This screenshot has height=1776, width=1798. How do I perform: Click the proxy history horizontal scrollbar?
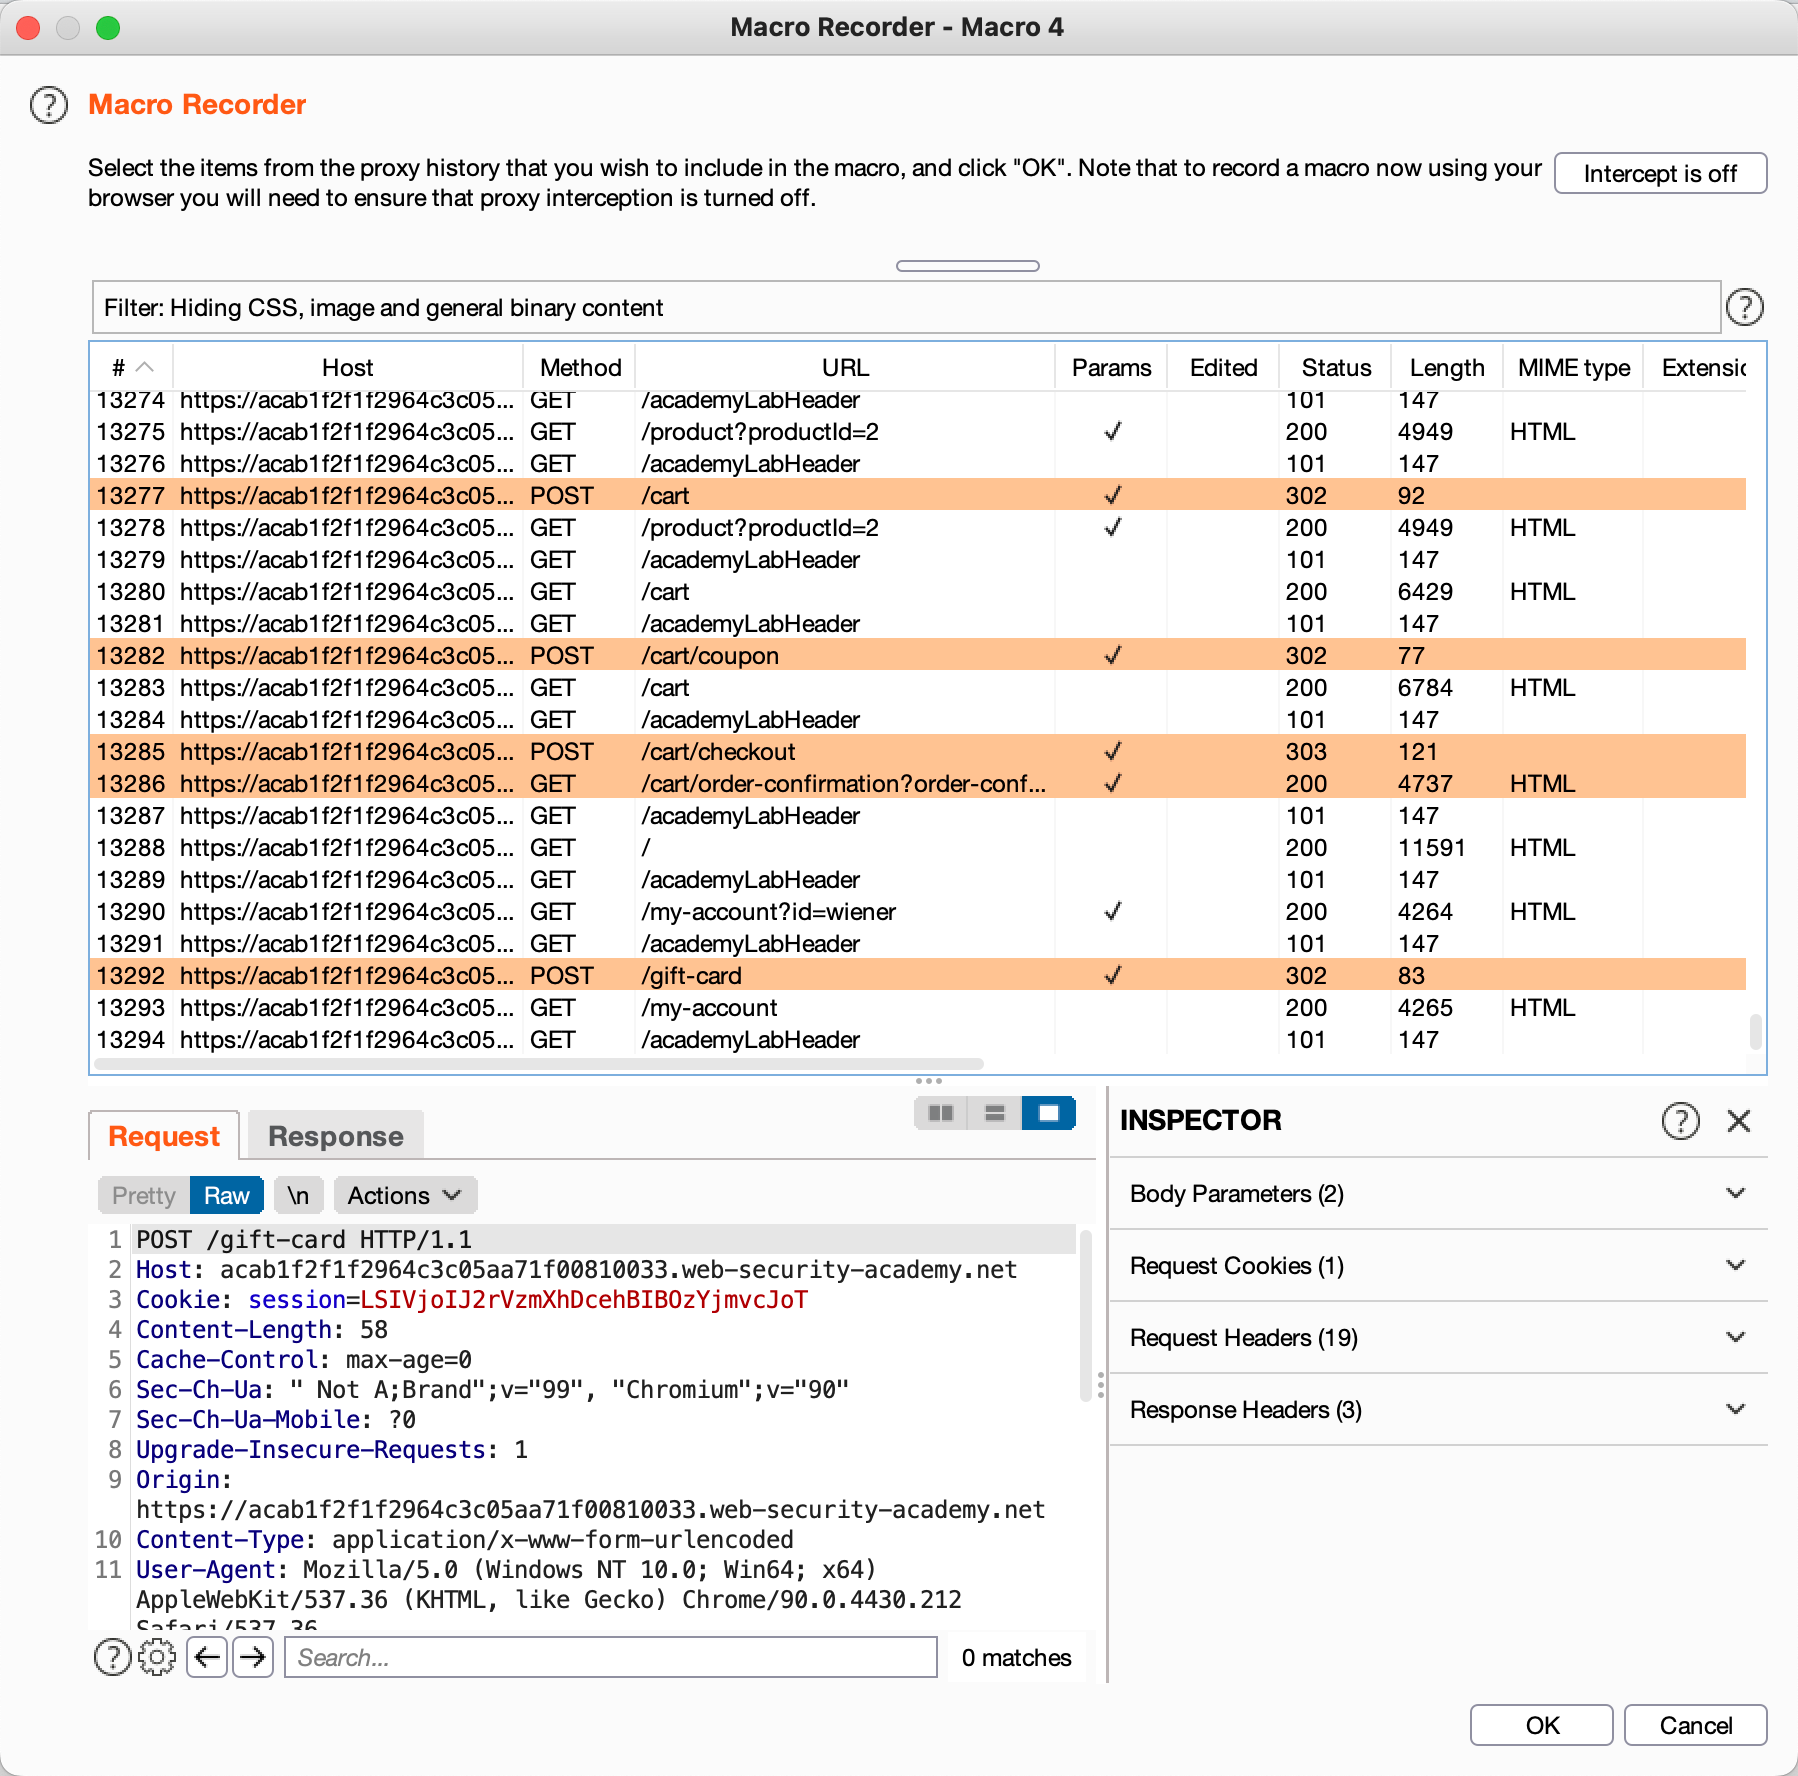pos(538,1064)
